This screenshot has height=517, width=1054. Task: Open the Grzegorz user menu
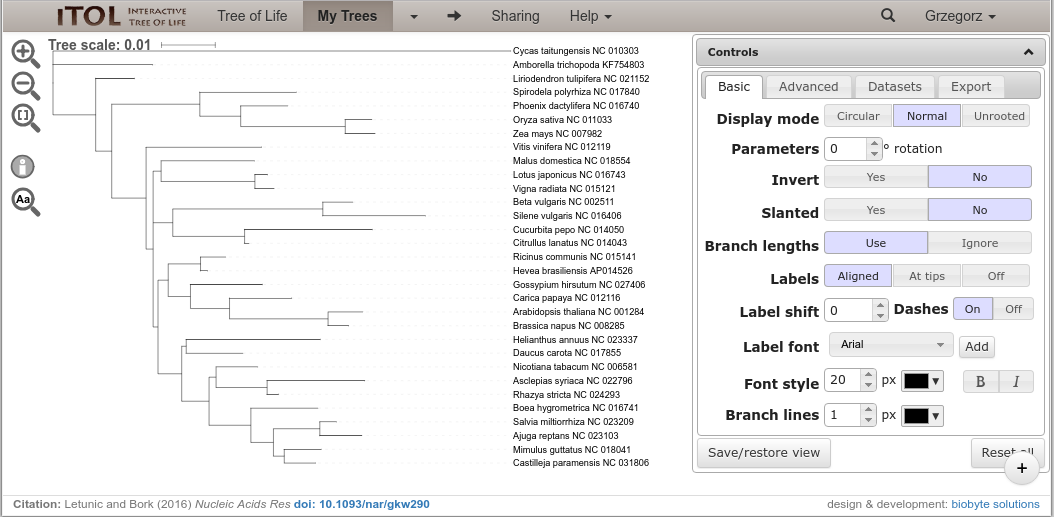[960, 16]
